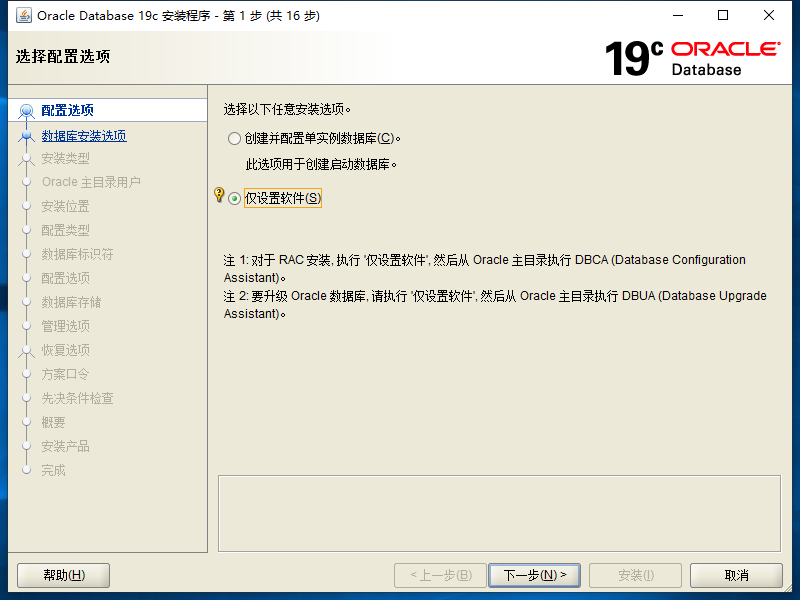
Task: Click the 配置选项 step marker icon
Action: [x=26, y=111]
